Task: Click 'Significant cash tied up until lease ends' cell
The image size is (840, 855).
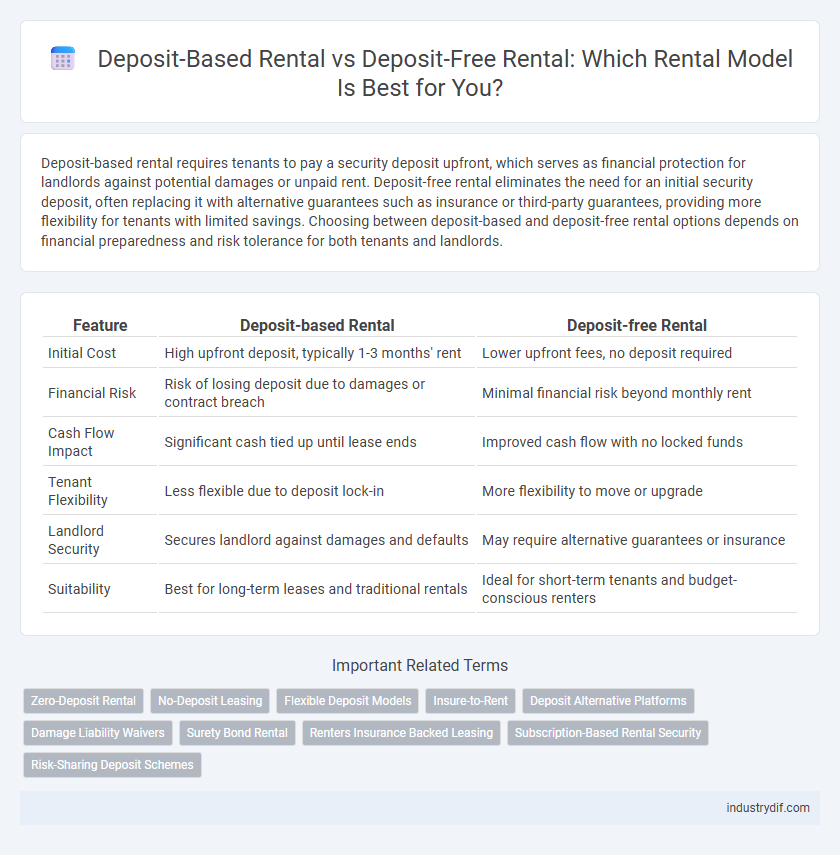Action: point(317,442)
